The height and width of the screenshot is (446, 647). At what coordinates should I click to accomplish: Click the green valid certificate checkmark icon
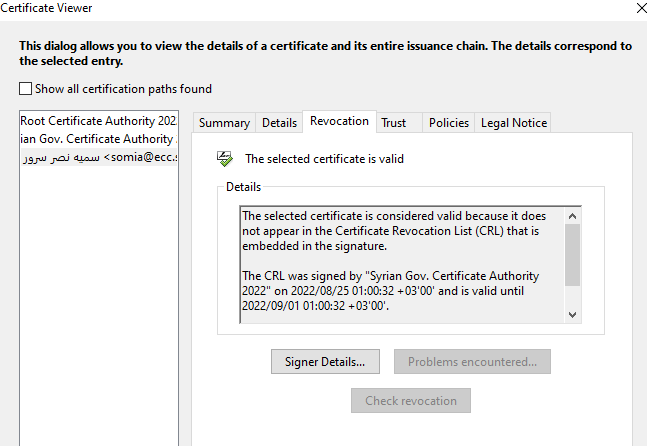pos(225,158)
